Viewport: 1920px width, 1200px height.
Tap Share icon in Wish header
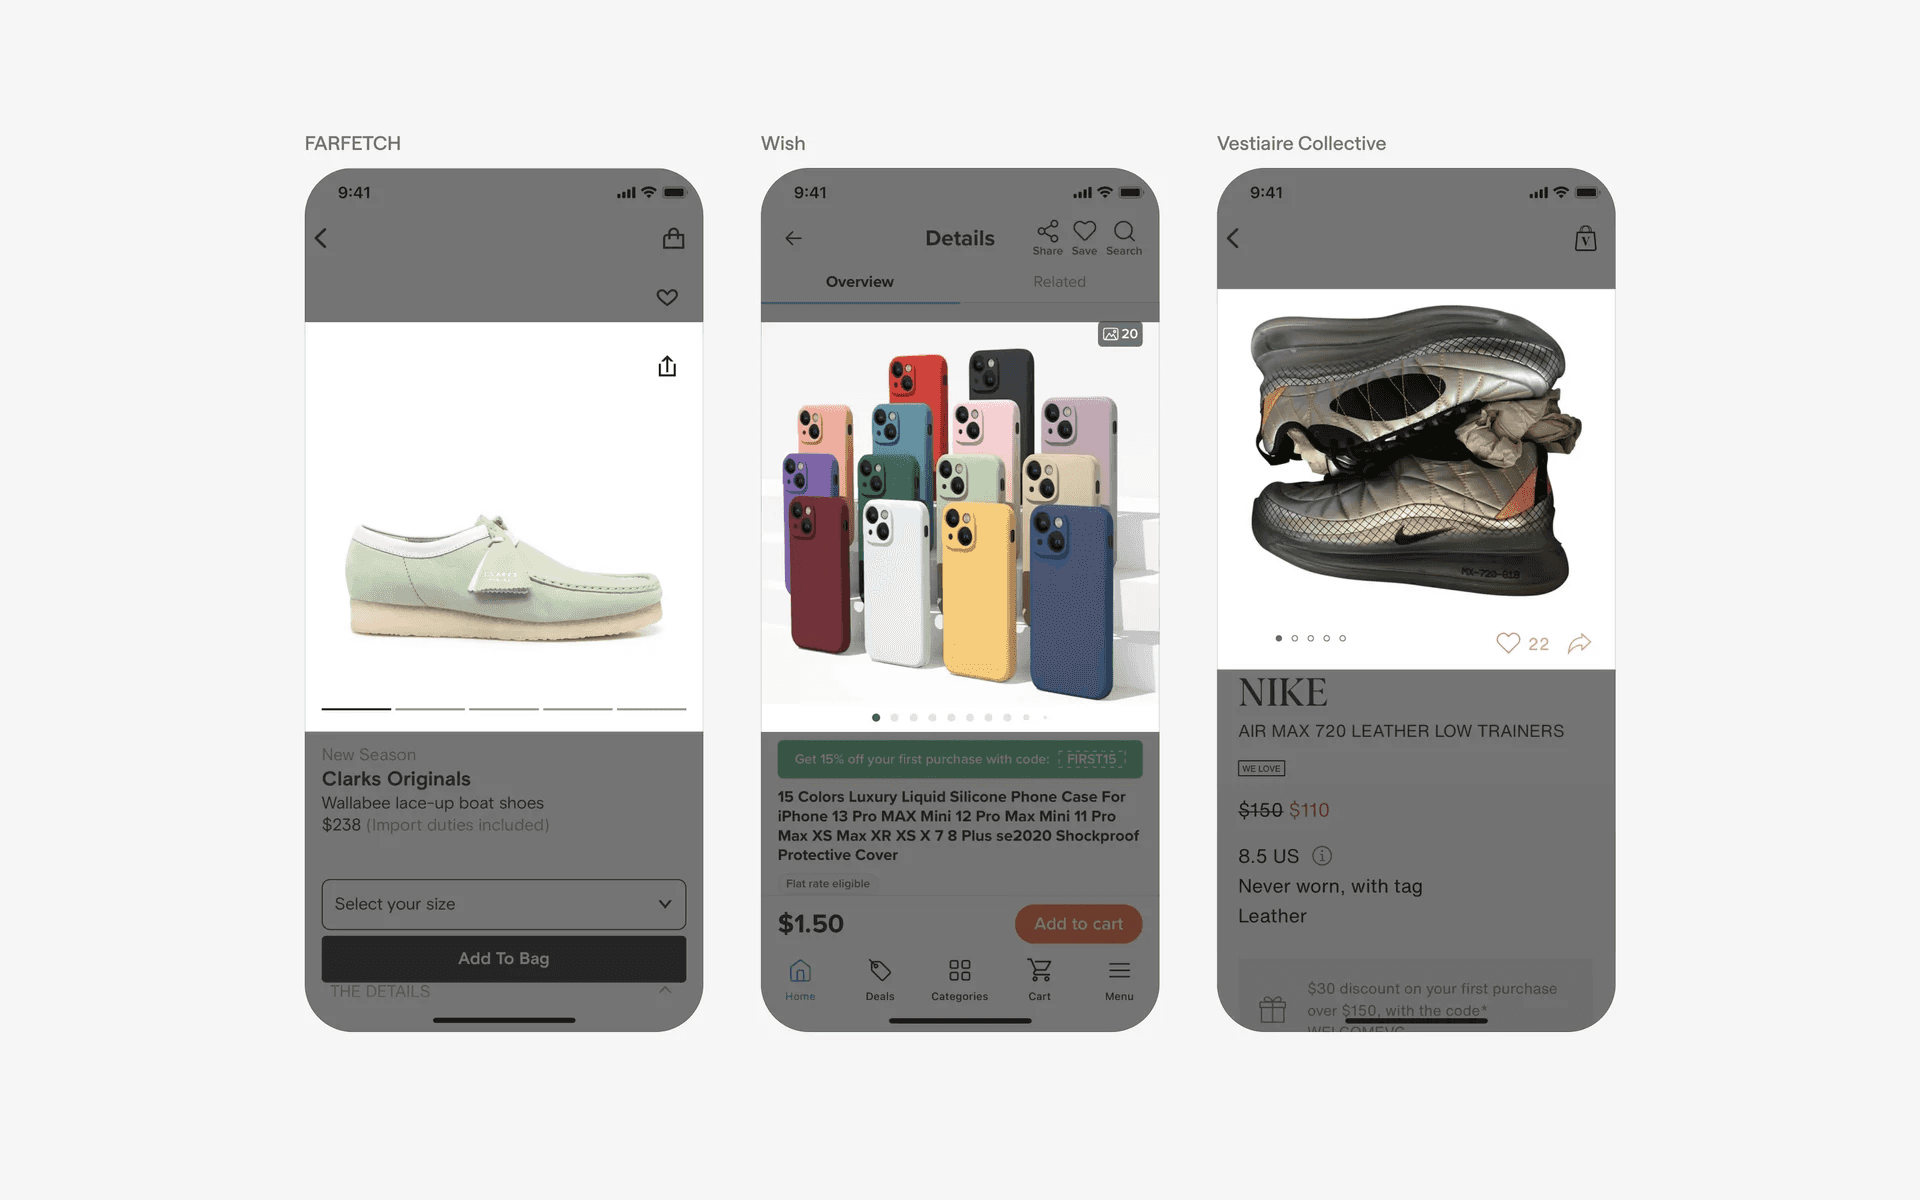coord(1047,238)
